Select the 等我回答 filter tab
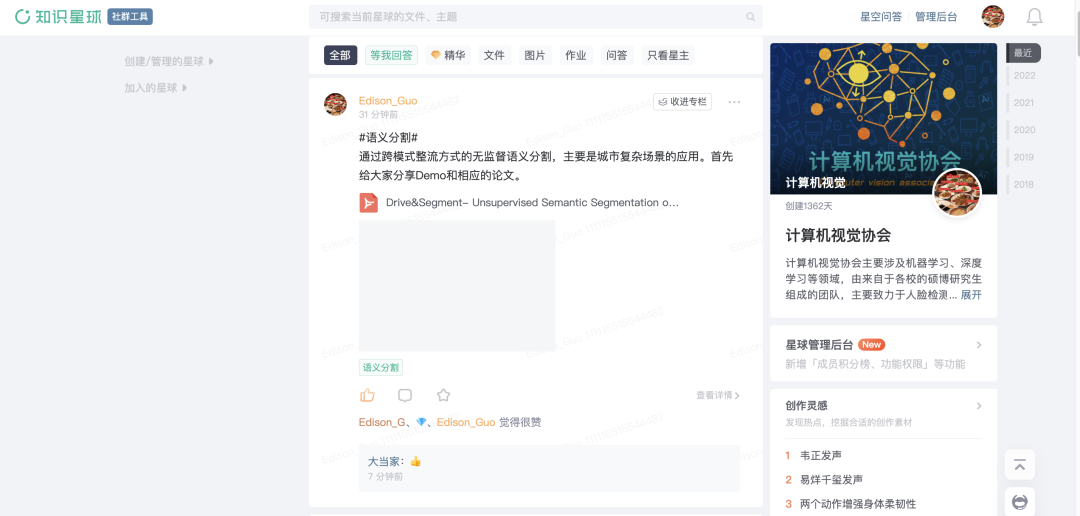Viewport: 1080px width, 516px height. coord(391,56)
